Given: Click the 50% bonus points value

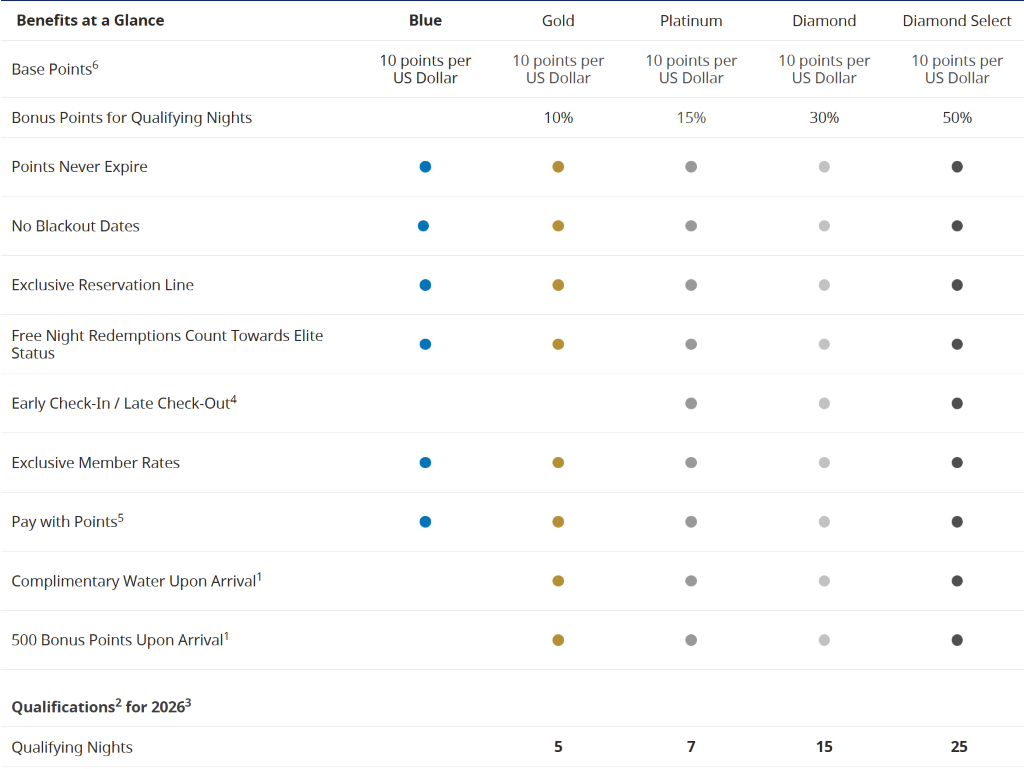Looking at the screenshot, I should tap(957, 117).
